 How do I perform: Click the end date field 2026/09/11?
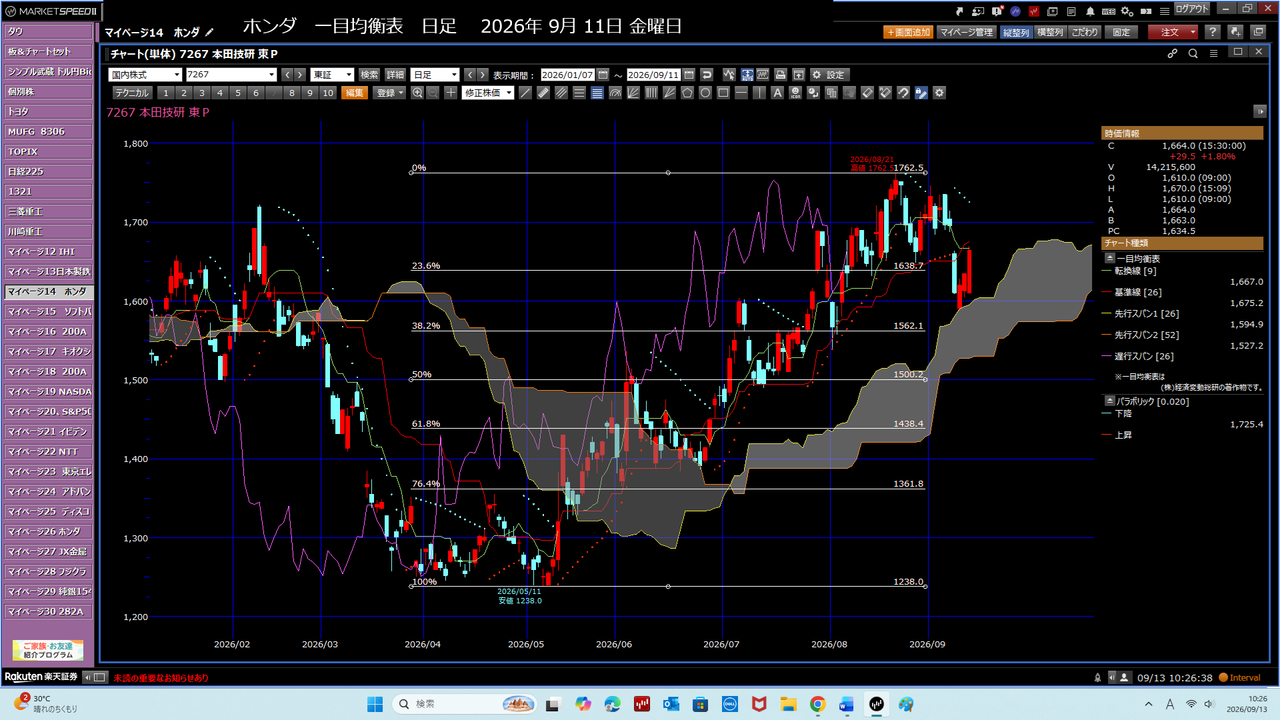(x=654, y=75)
